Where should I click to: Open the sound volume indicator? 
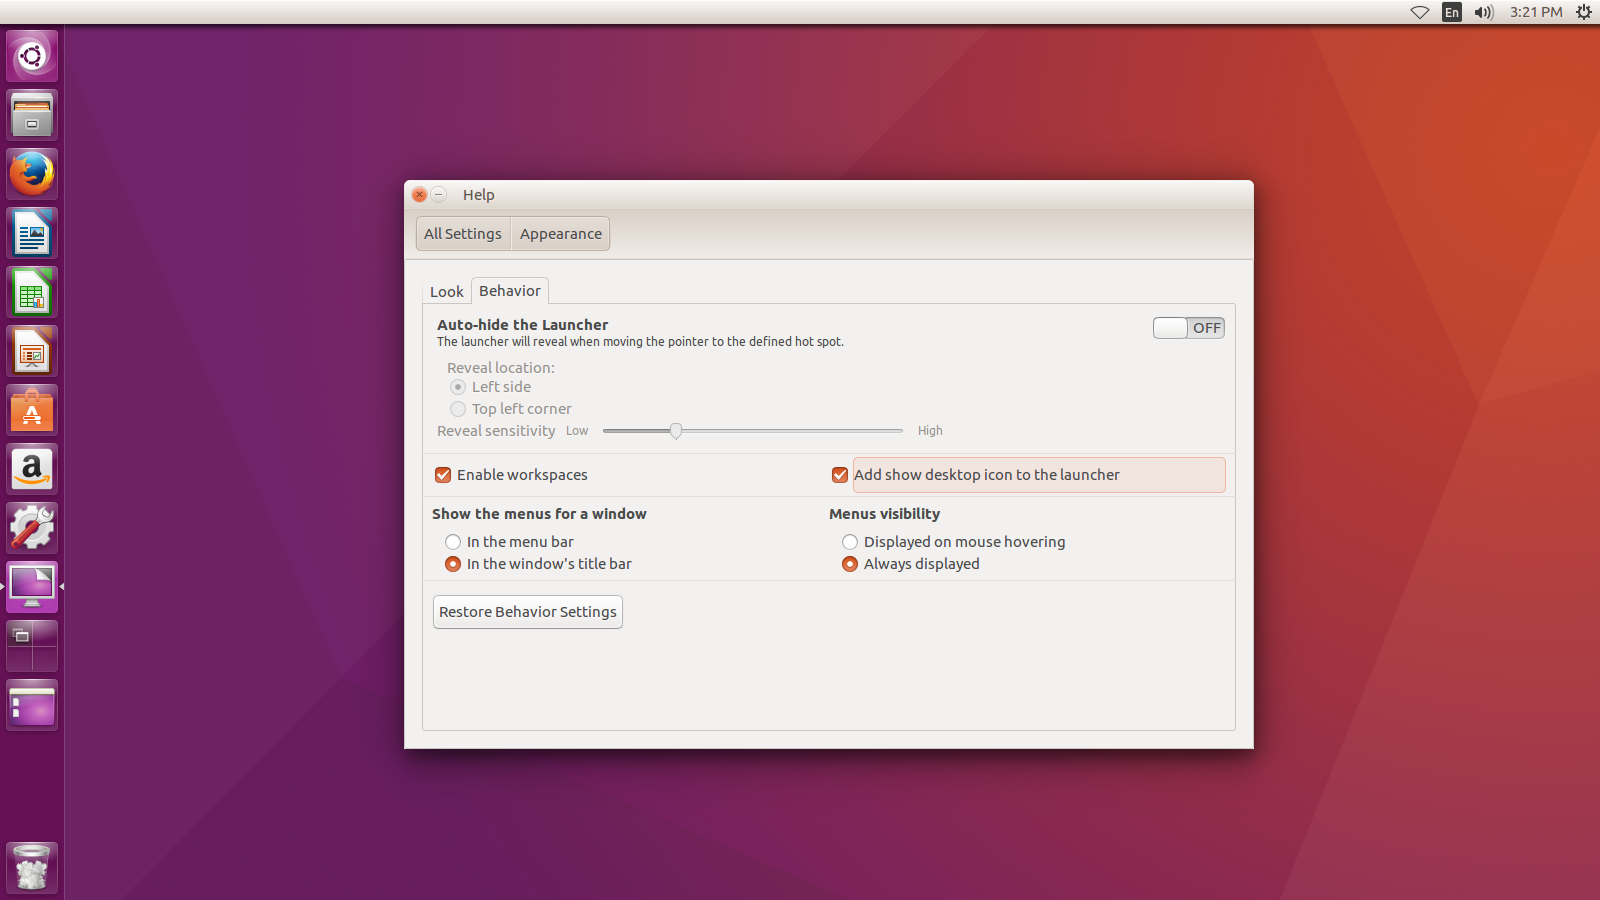[1484, 12]
